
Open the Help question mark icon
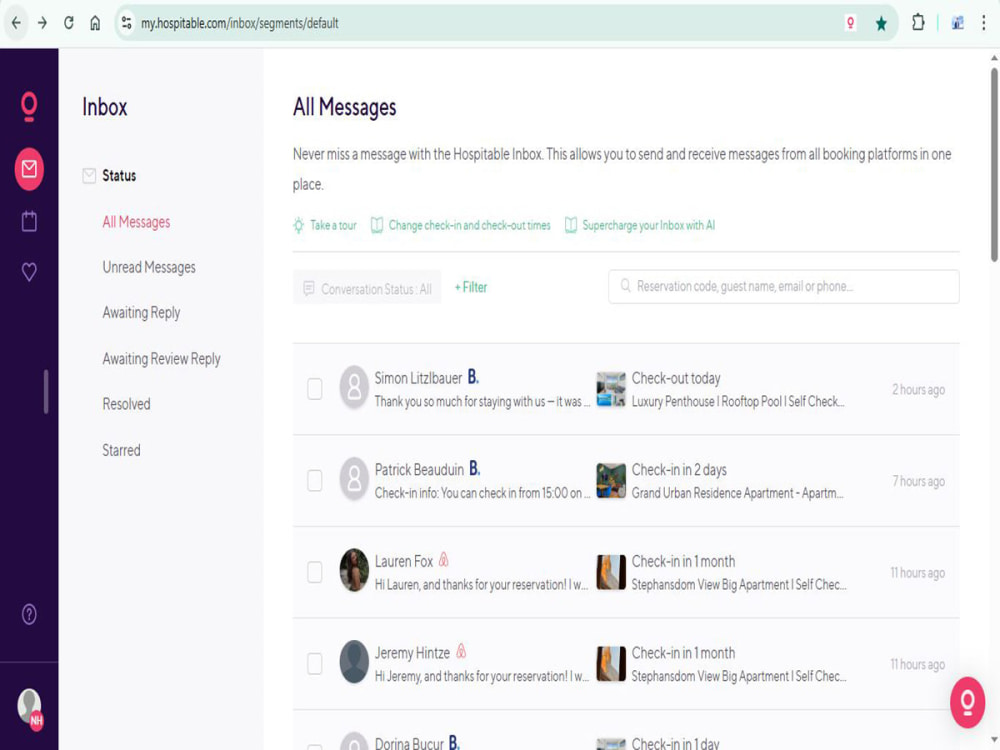[x=29, y=614]
